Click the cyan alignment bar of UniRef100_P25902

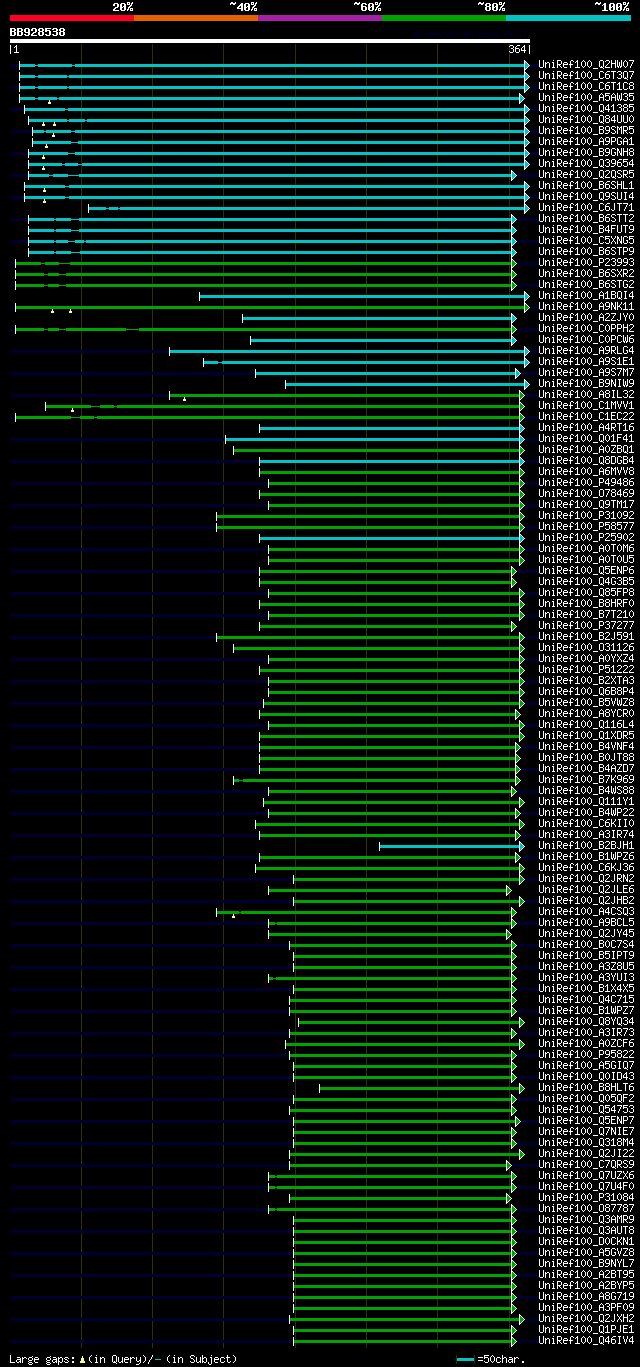[x=391, y=538]
